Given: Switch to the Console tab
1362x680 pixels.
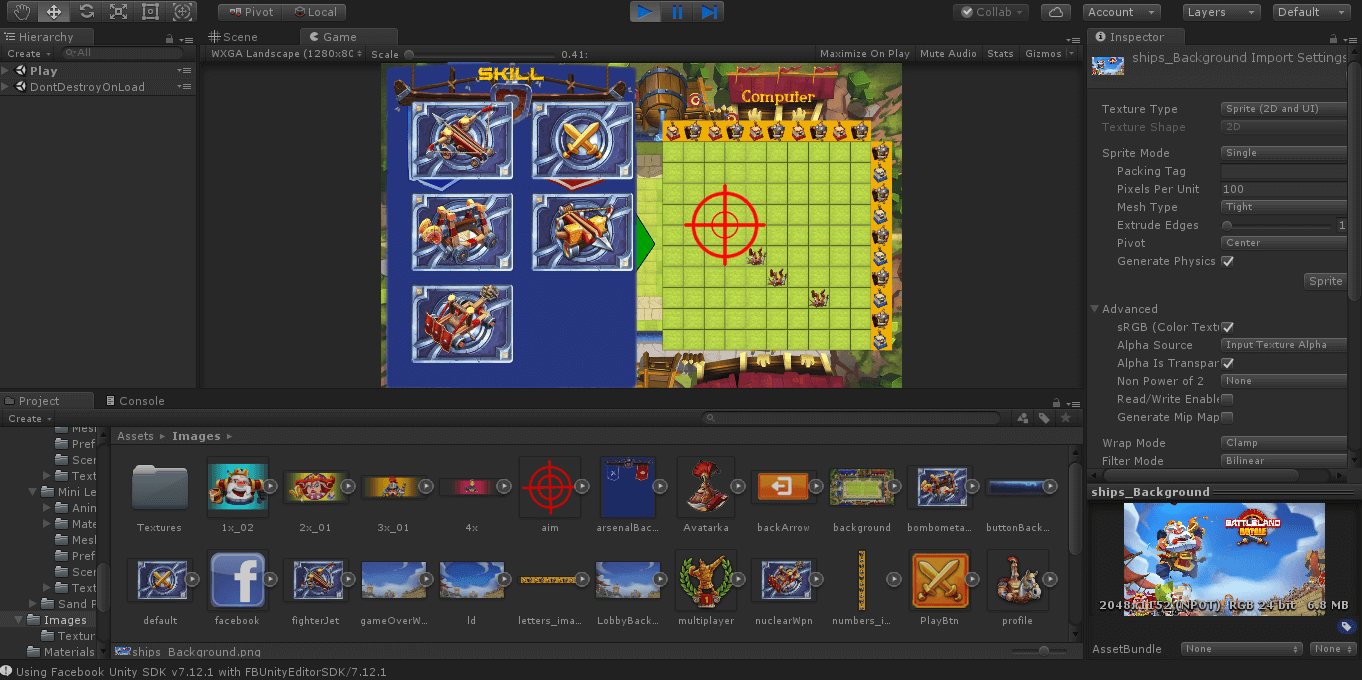Looking at the screenshot, I should 135,401.
